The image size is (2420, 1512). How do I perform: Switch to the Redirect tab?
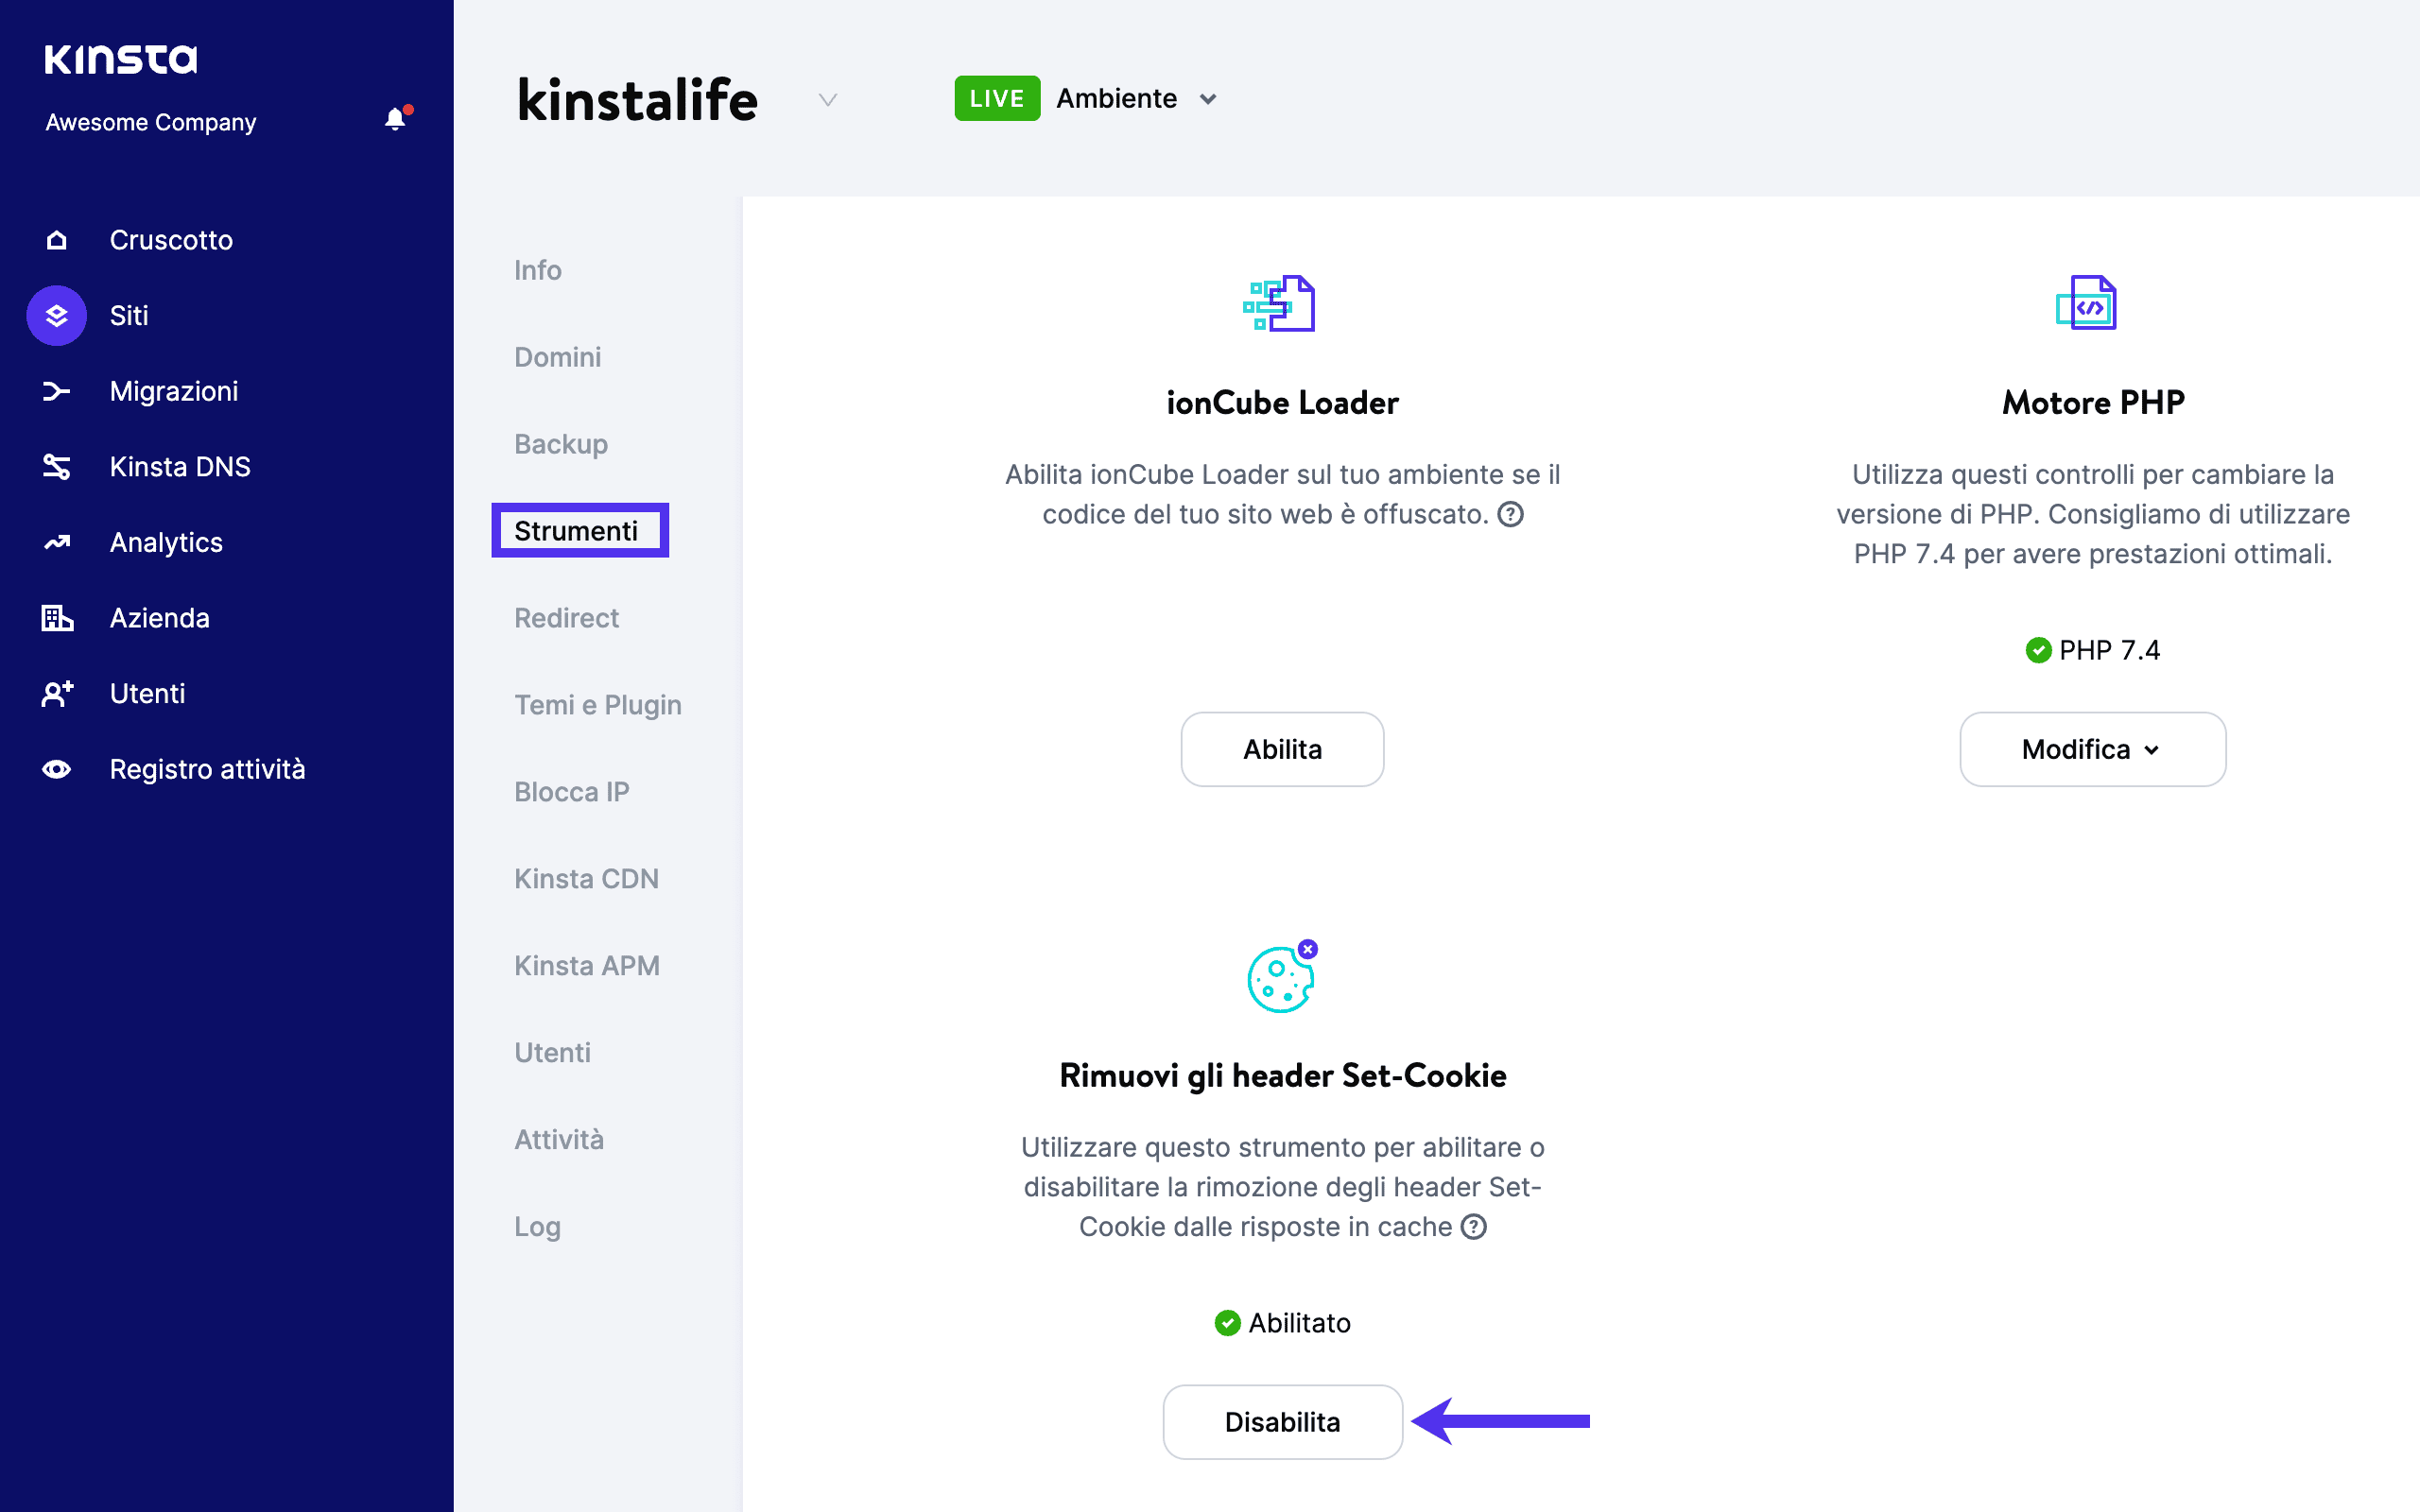tap(566, 618)
